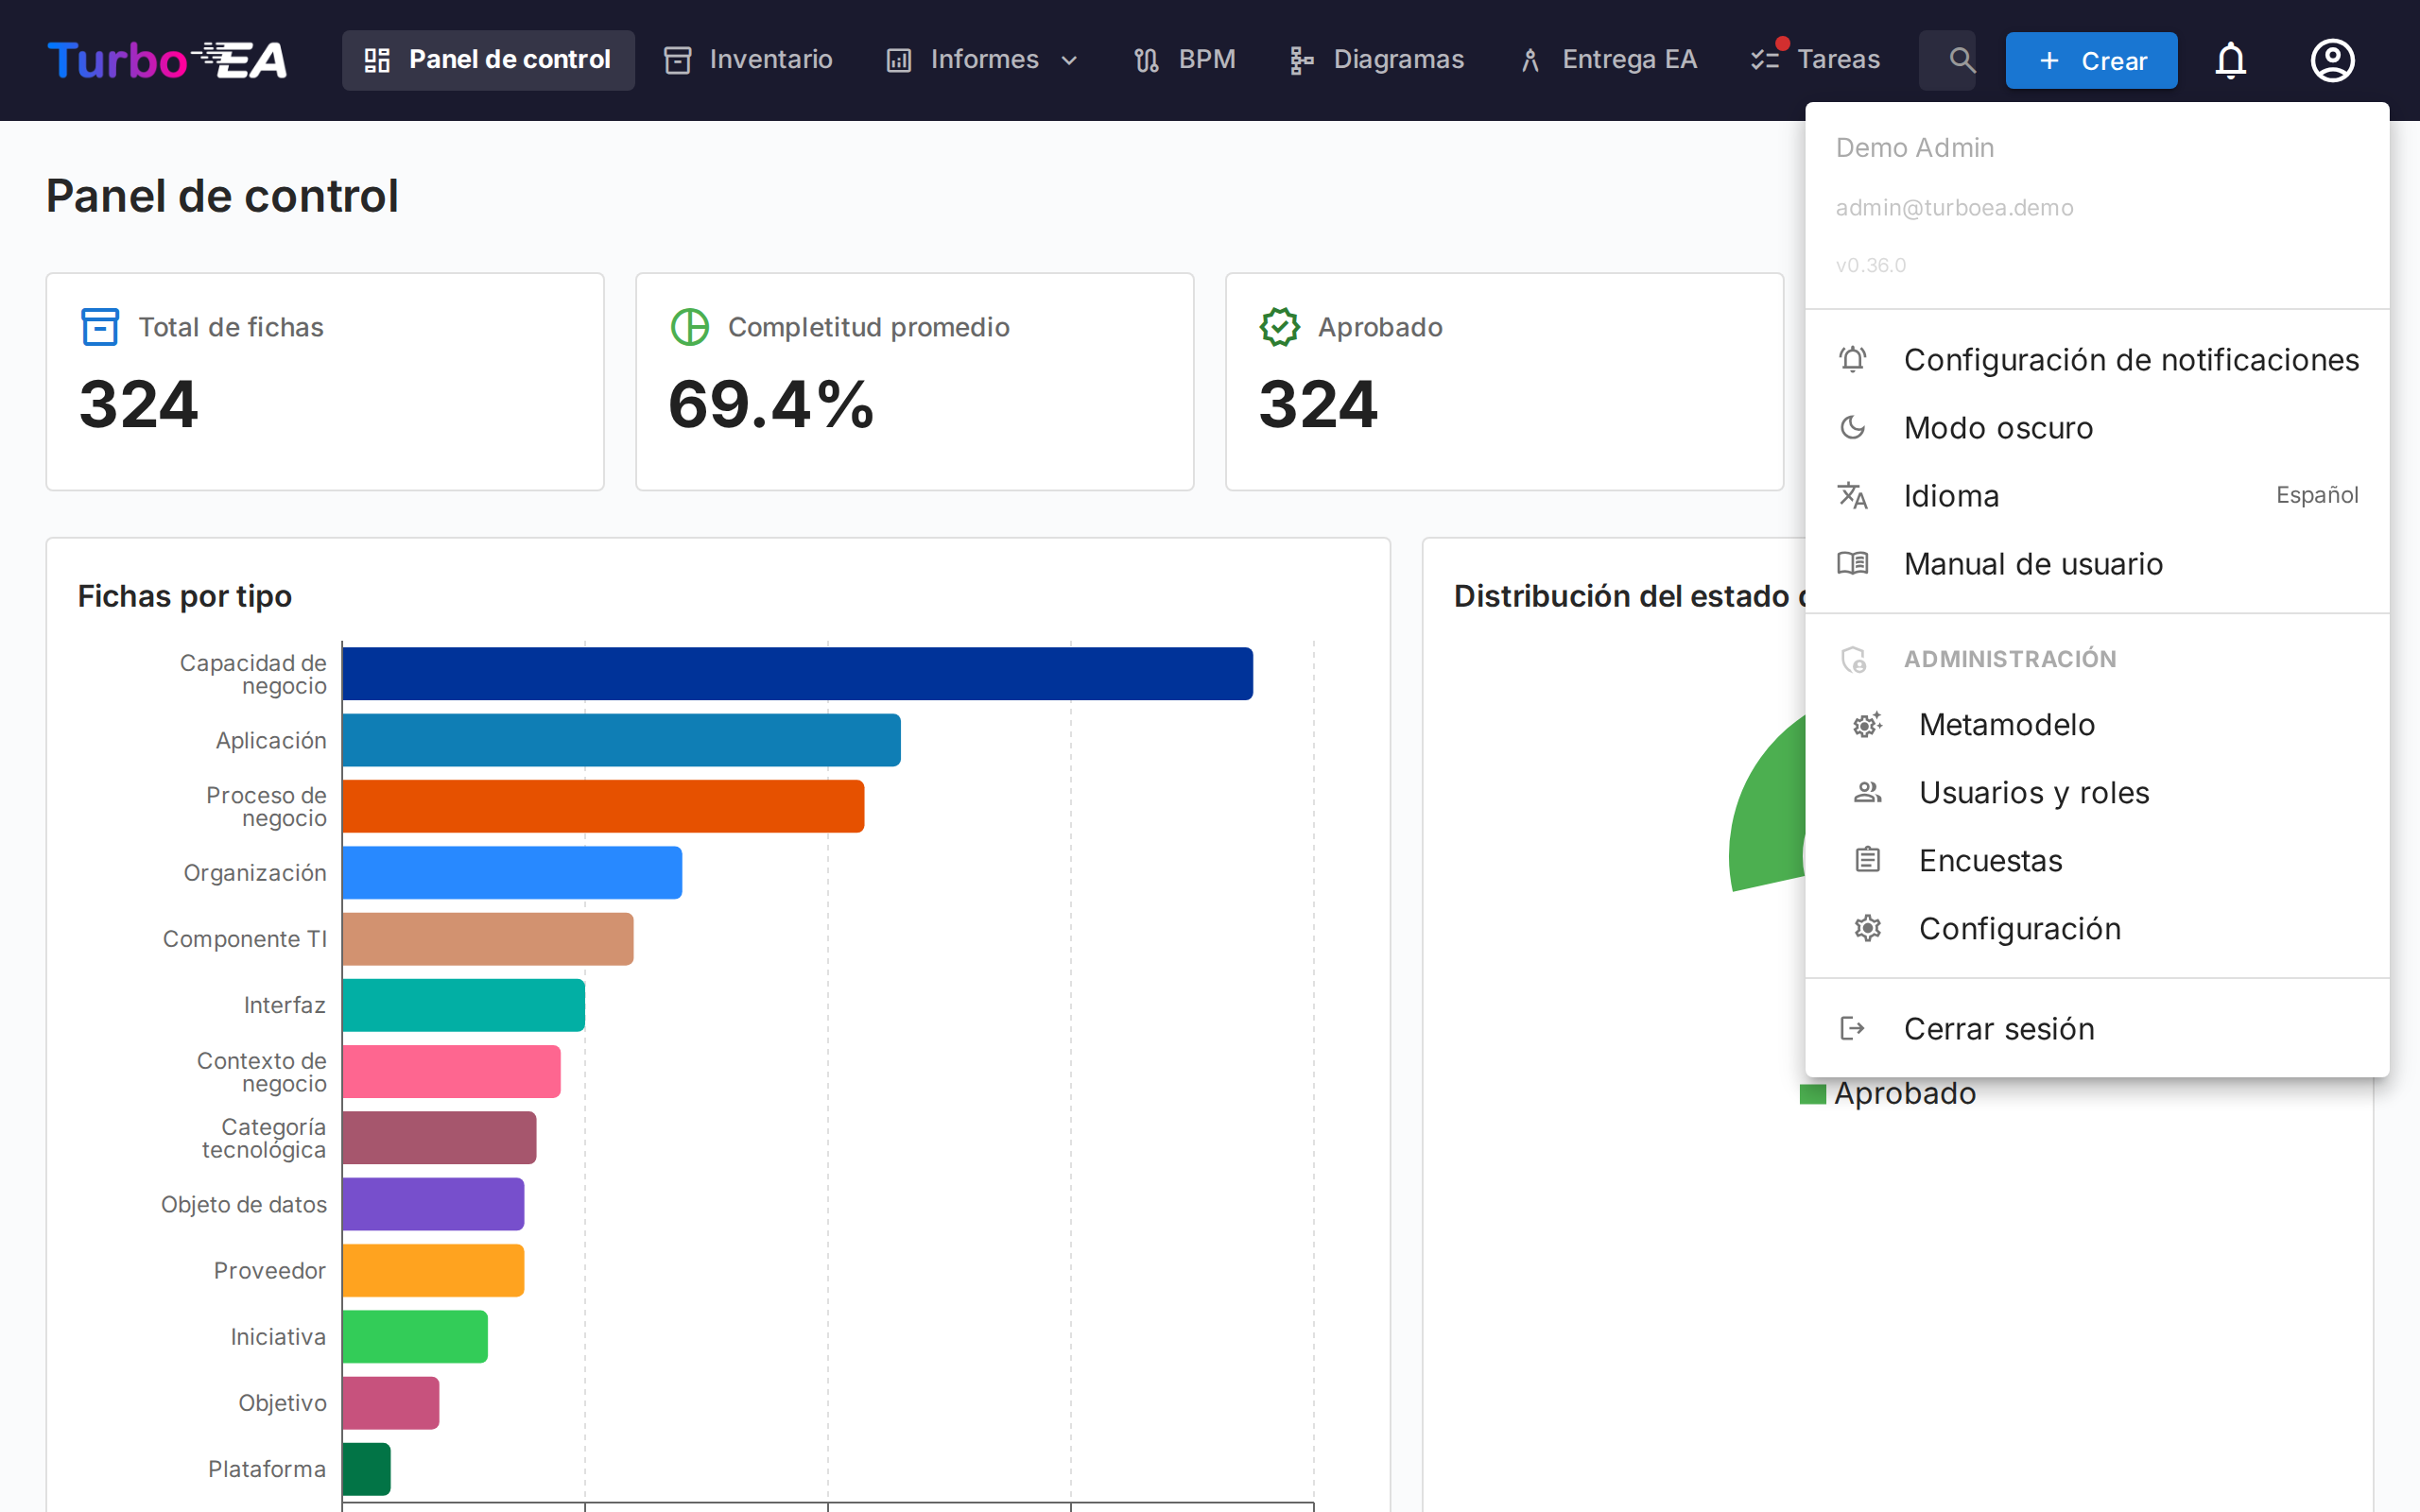Screen dimensions: 2420x1512
Task: Open the Manual de usuario
Action: [2032, 564]
